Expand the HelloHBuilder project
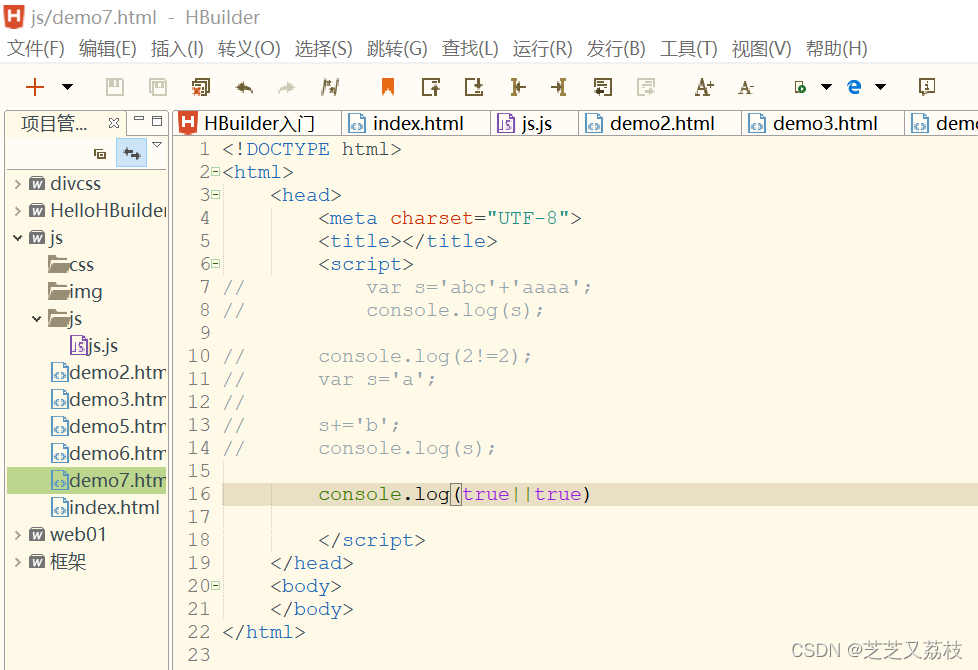The image size is (978, 670). 17,211
